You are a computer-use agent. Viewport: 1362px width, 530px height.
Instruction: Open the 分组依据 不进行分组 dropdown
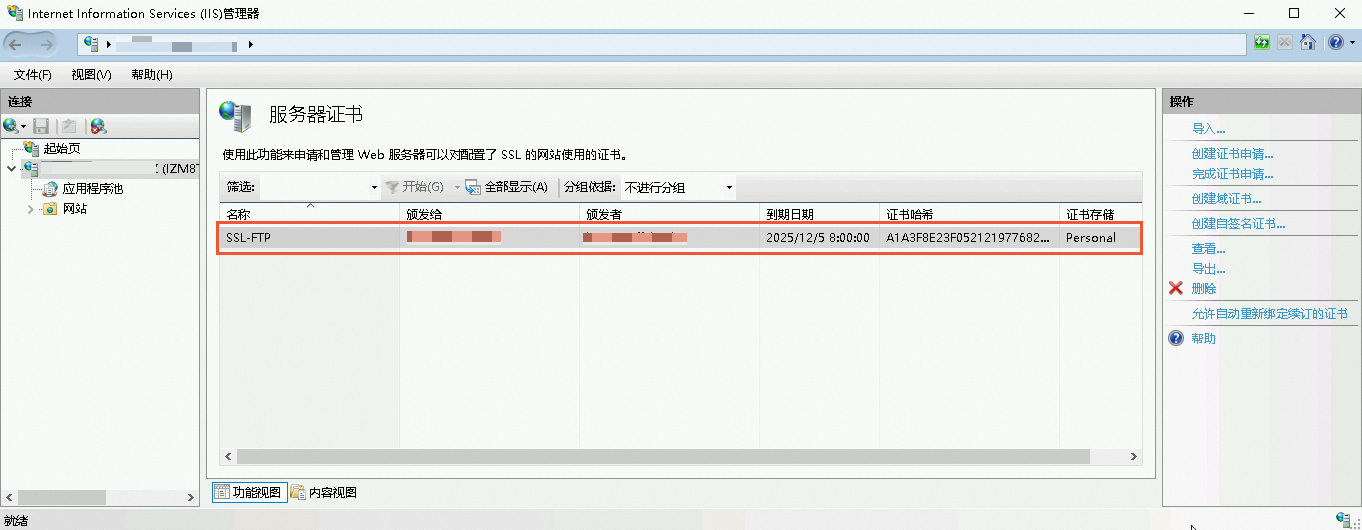pos(677,187)
